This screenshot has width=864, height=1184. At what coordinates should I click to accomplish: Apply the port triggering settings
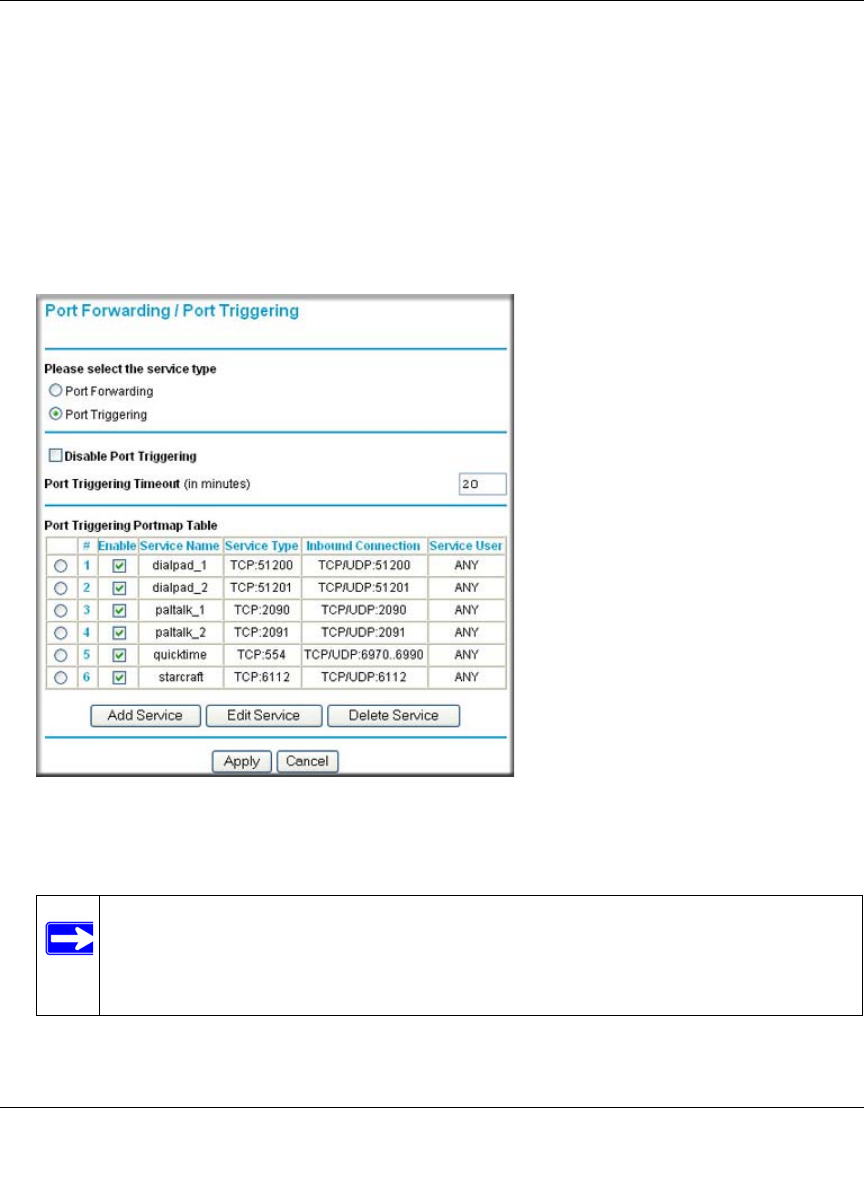242,761
